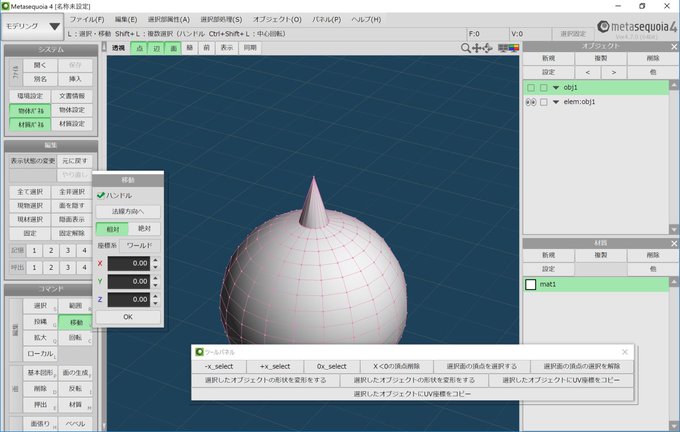Select the ベベル bevel tool
The image size is (680, 432).
(75, 424)
